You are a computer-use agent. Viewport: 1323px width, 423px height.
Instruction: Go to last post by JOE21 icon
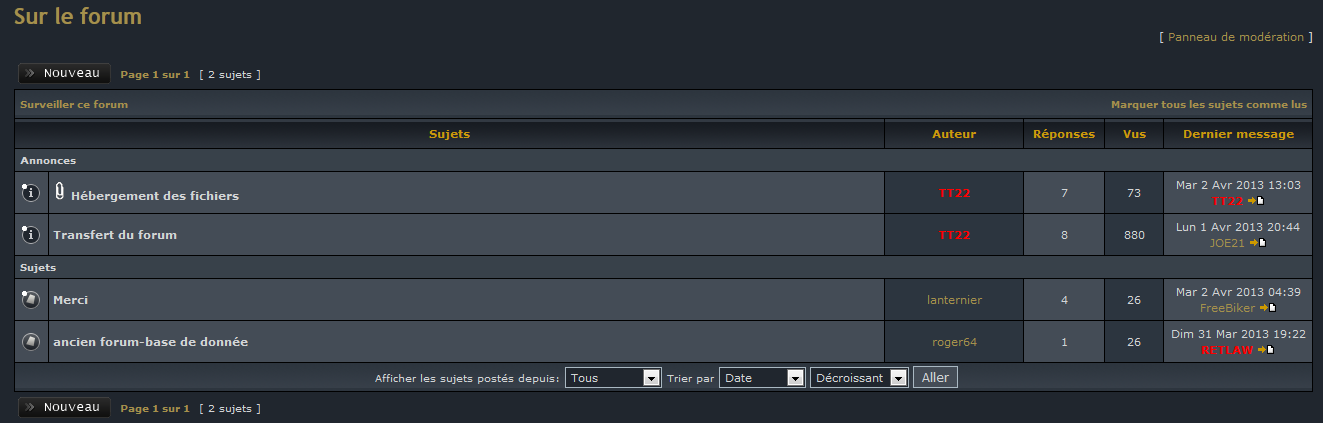pos(1258,242)
